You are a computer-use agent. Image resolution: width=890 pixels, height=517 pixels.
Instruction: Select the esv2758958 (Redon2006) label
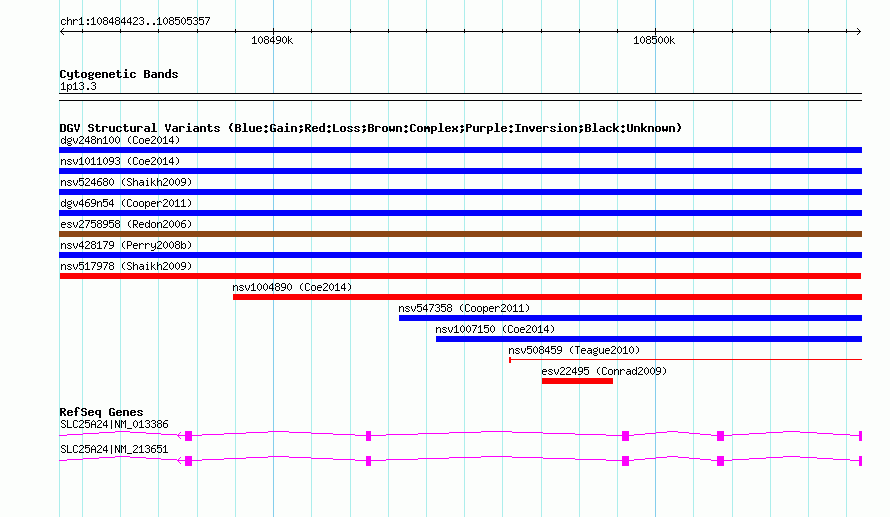coord(126,224)
